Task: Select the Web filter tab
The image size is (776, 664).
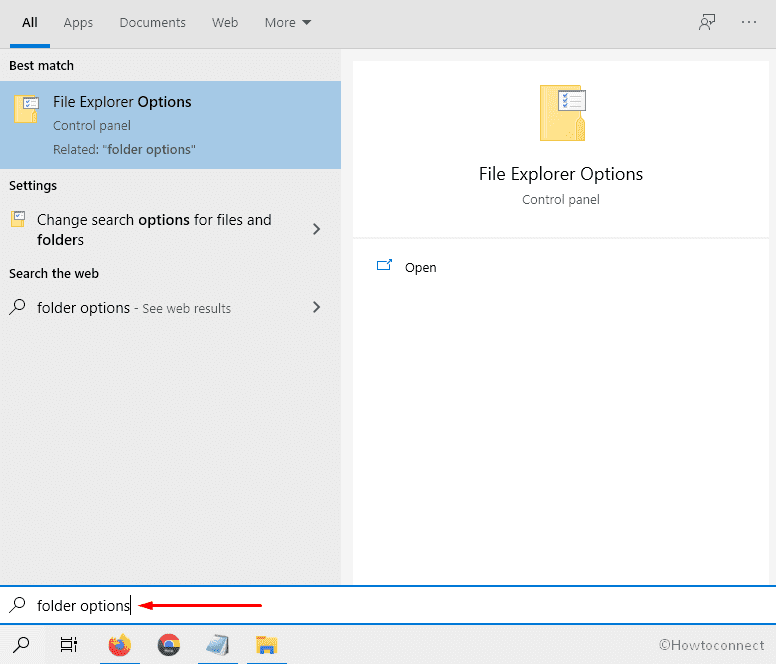Action: pyautogui.click(x=225, y=23)
